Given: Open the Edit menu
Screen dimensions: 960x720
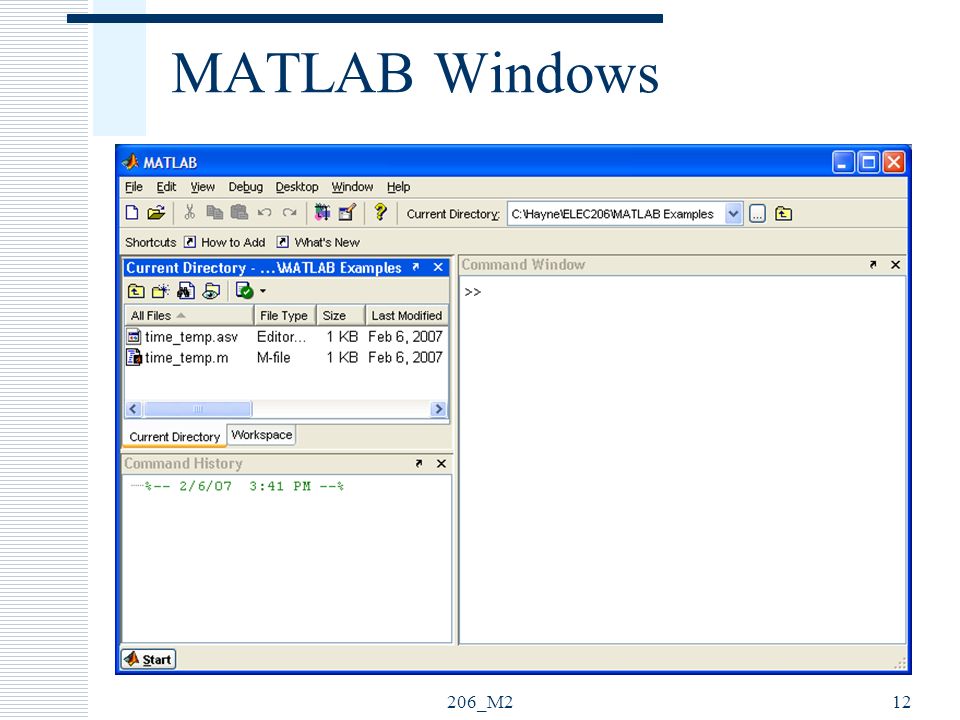Looking at the screenshot, I should 166,187.
